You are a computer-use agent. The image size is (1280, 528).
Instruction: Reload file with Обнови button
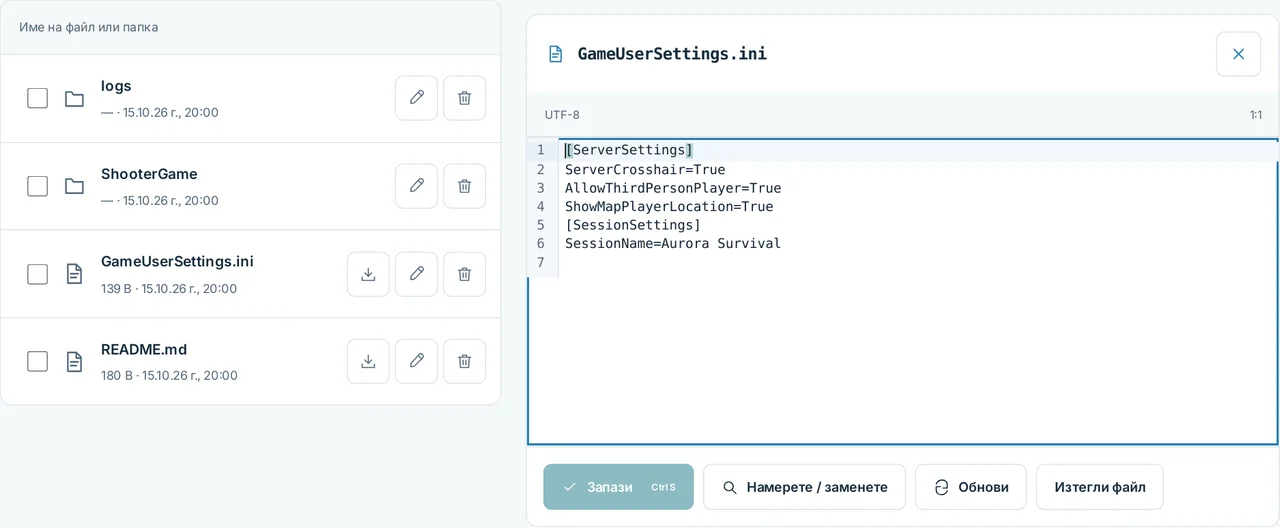click(x=970, y=487)
